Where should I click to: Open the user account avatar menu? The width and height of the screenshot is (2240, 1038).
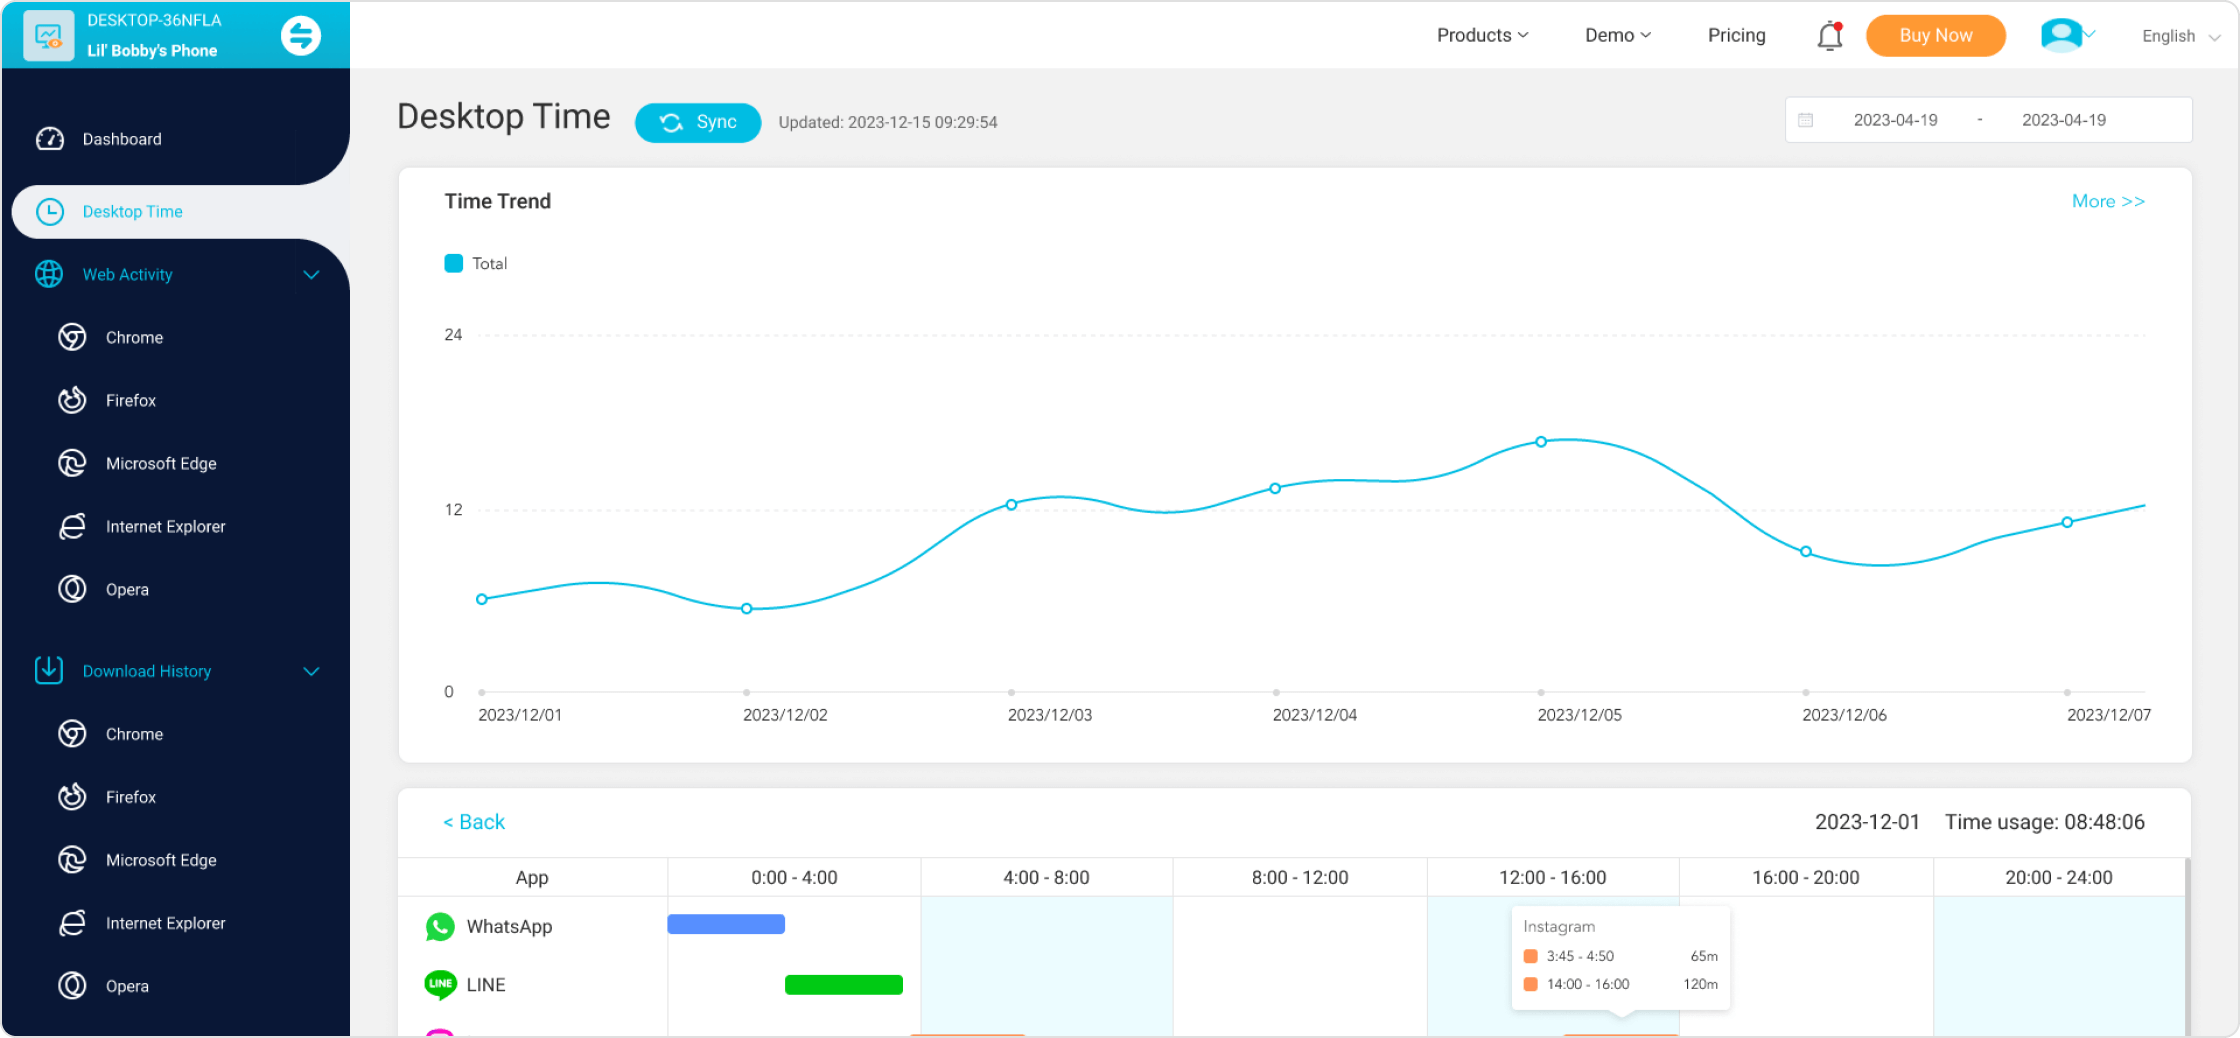(2067, 35)
